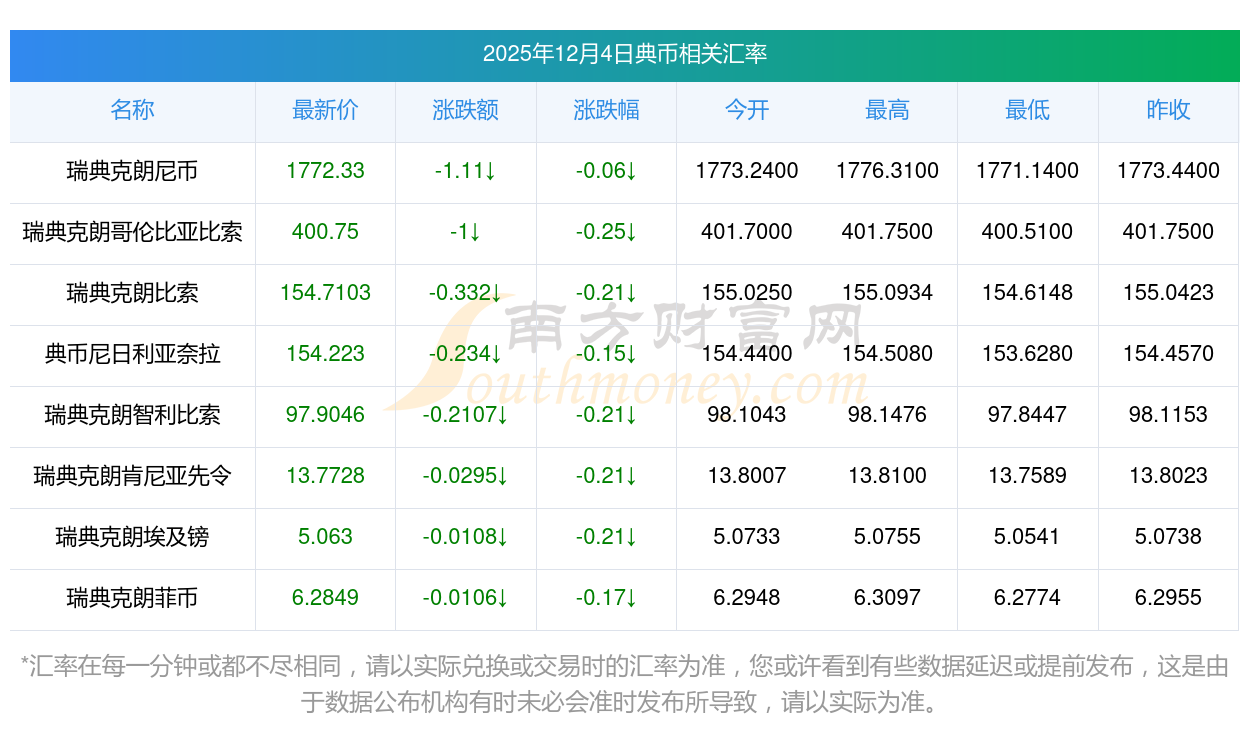
Task: Click the row name 瑞典克朗埃及镑
Action: pyautogui.click(x=133, y=537)
